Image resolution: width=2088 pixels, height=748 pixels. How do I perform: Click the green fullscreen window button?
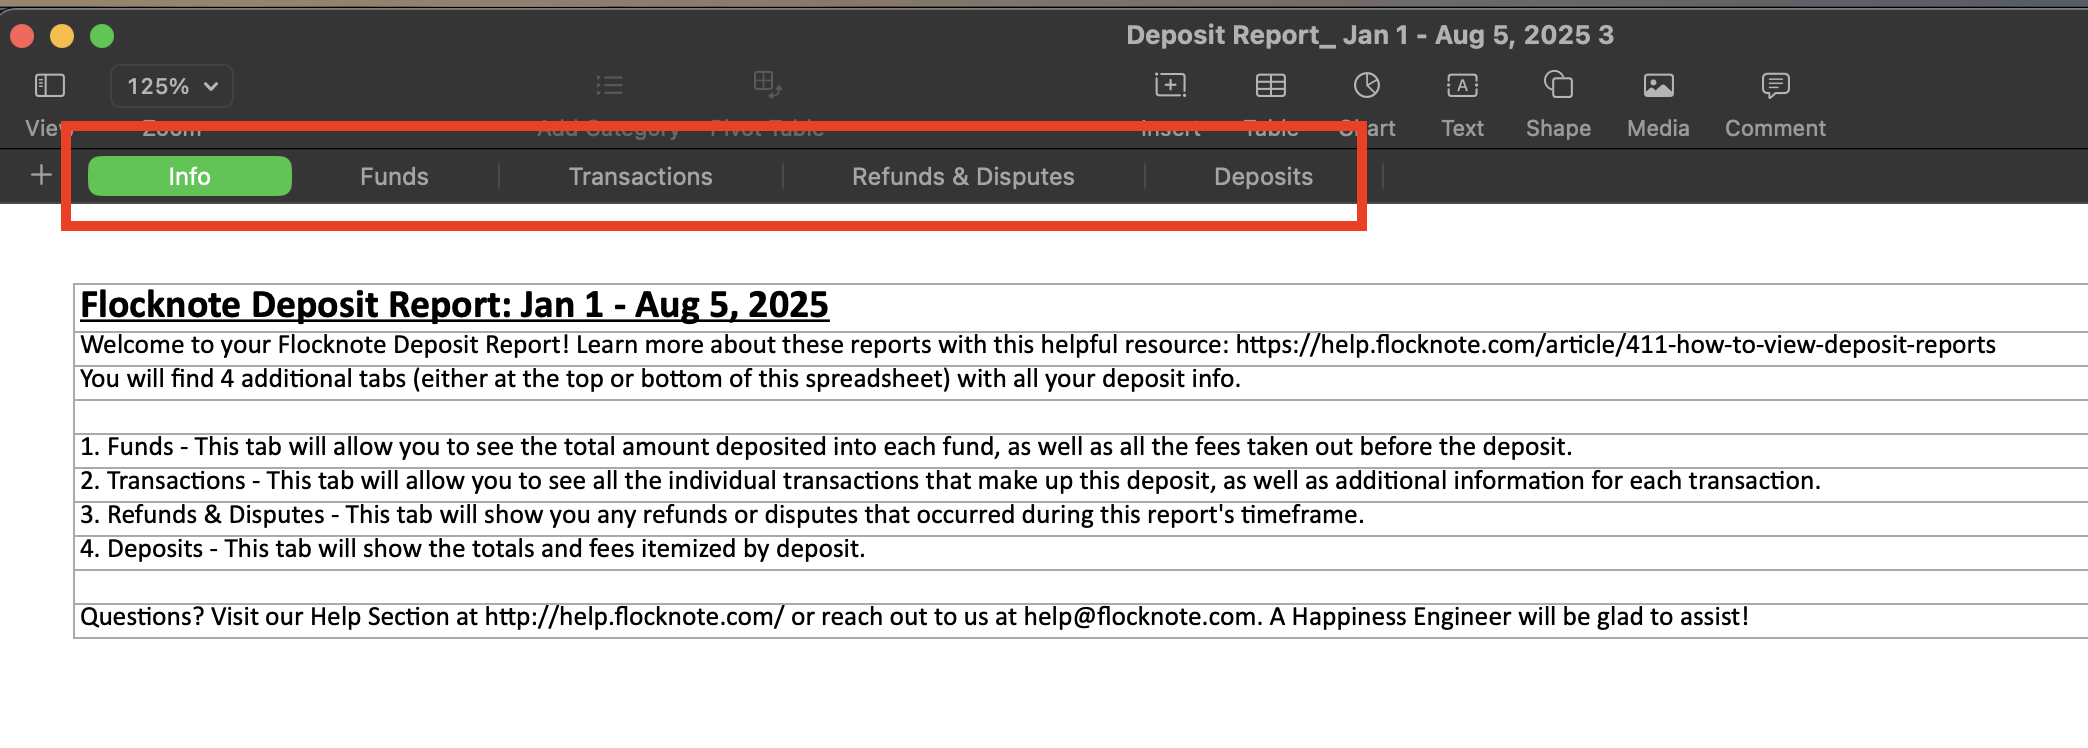click(x=102, y=36)
